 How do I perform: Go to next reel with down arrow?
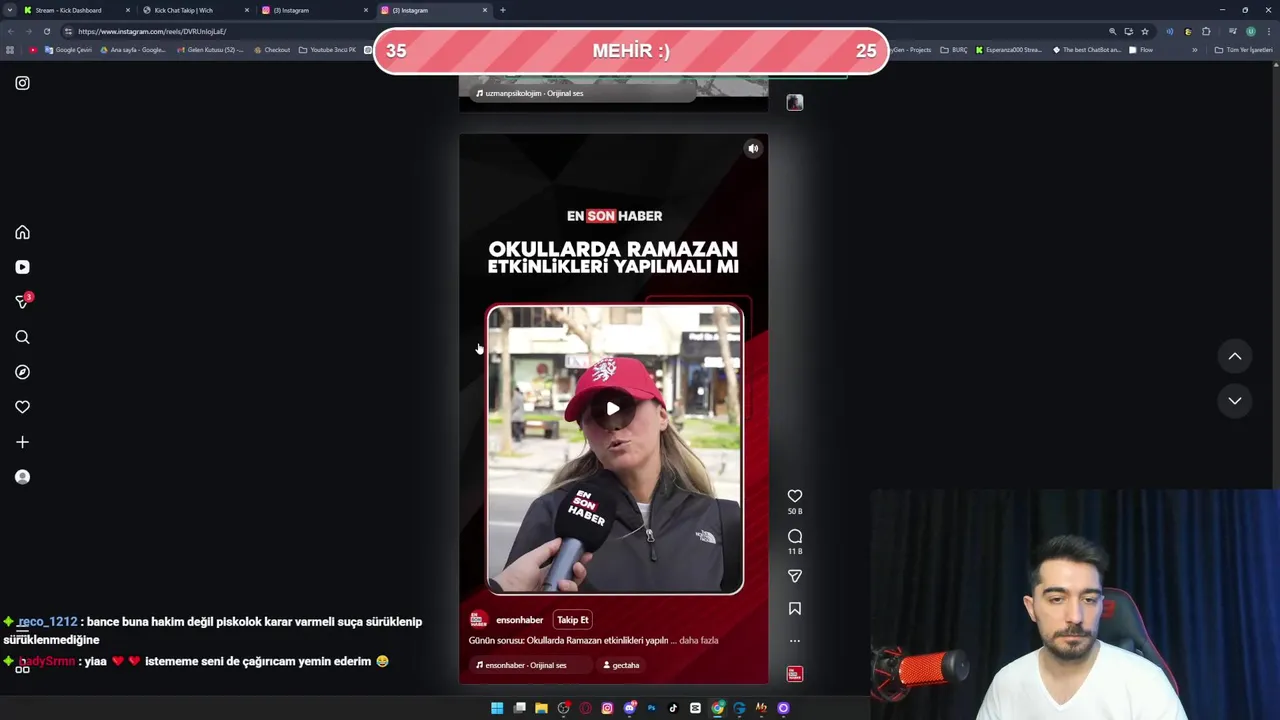(1235, 400)
